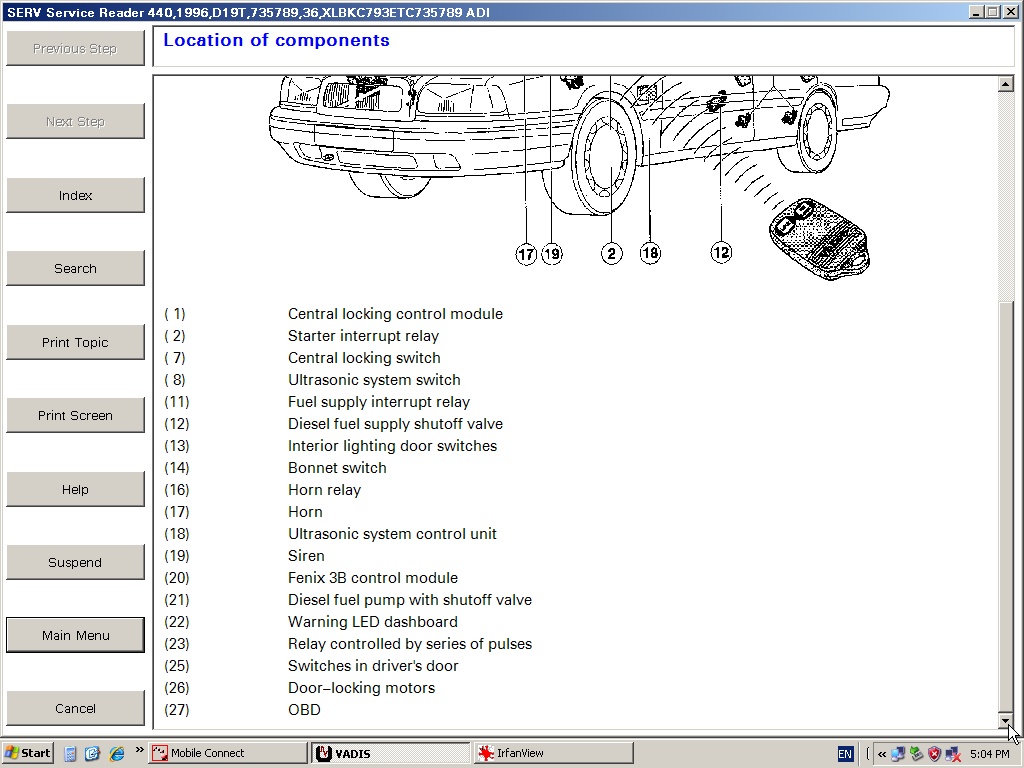Viewport: 1024px width, 768px height.
Task: Click the EN language indicator
Action: pos(844,754)
